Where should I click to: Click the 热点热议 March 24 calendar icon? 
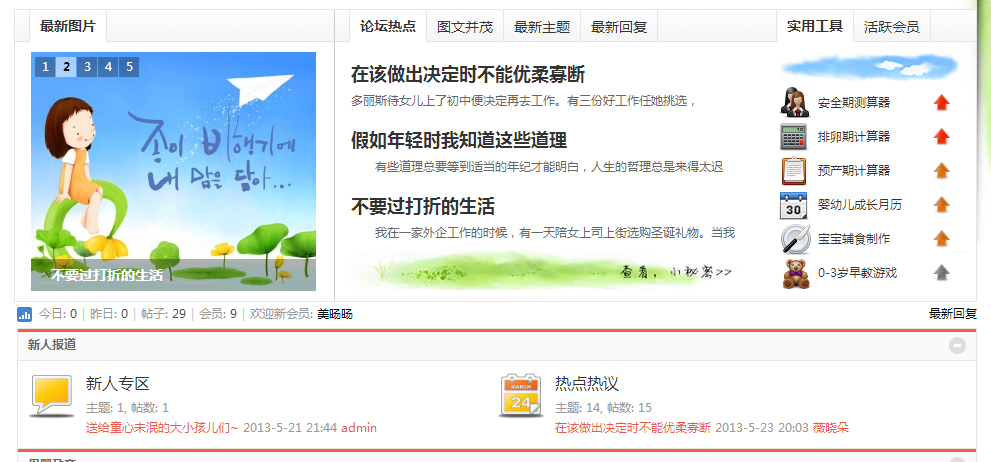click(521, 396)
